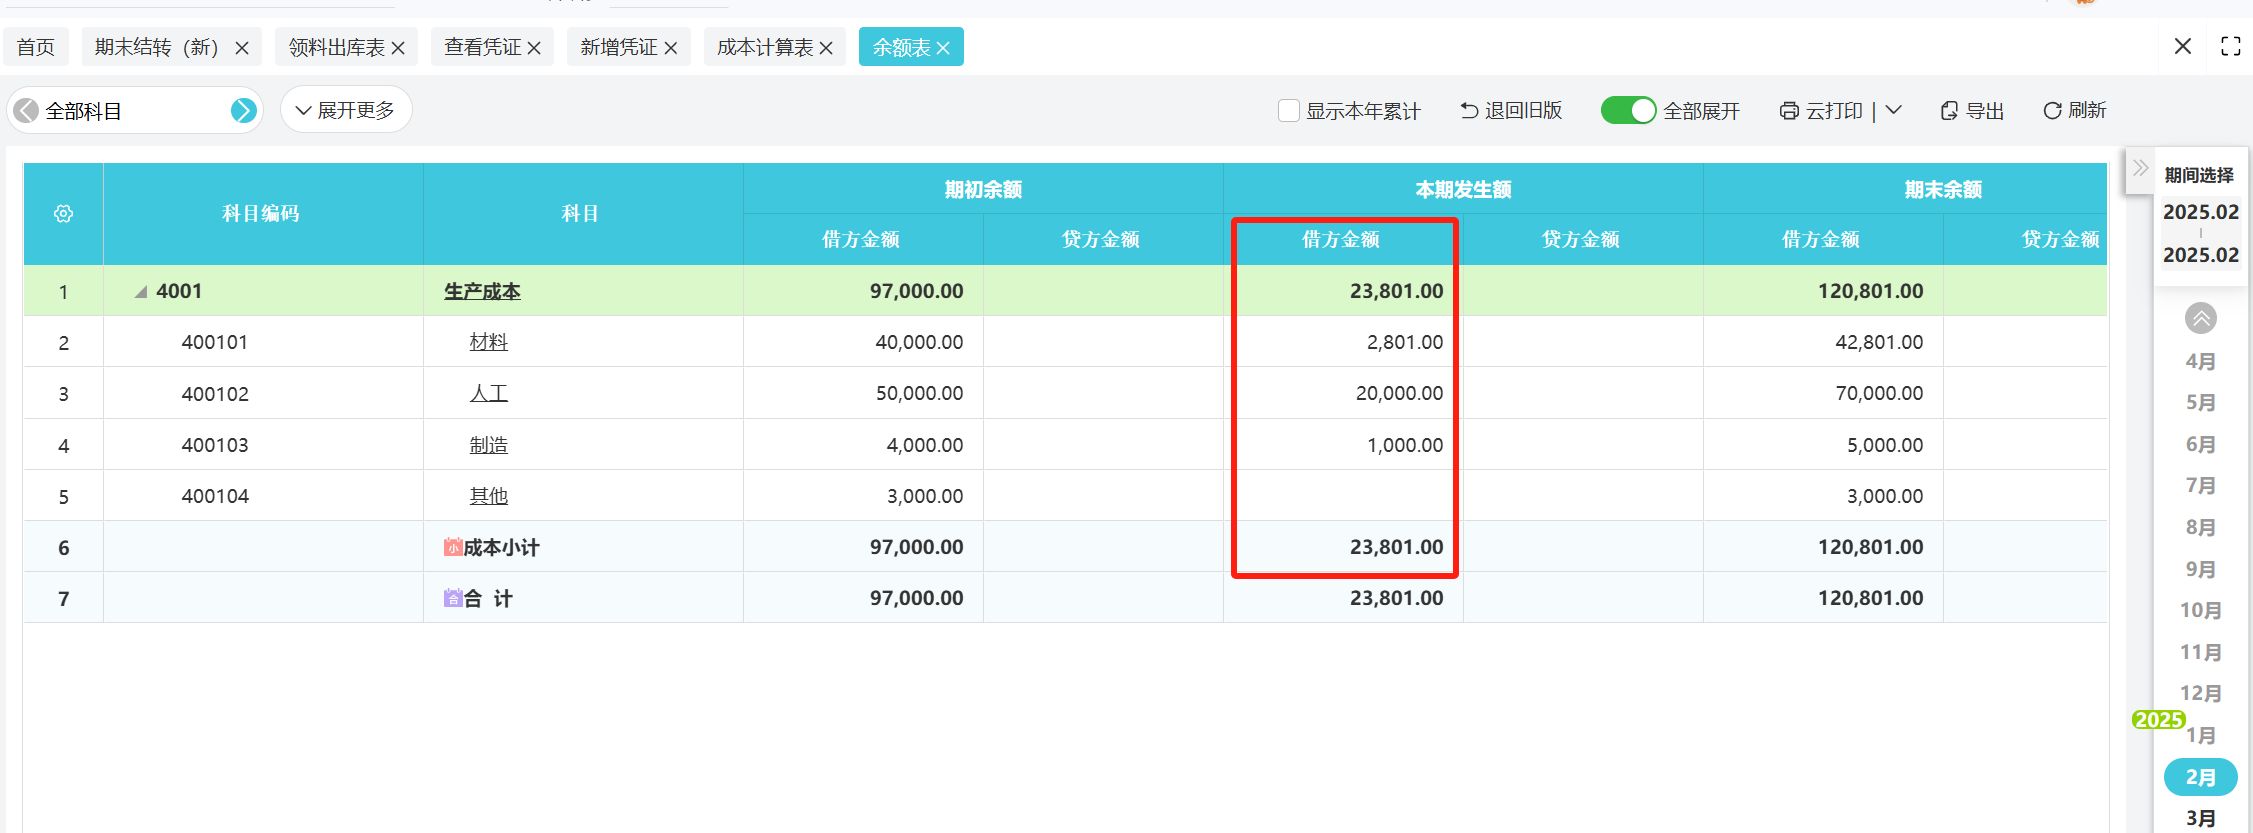The height and width of the screenshot is (833, 2253).
Task: Click the cloud print printer icon
Action: click(1789, 111)
